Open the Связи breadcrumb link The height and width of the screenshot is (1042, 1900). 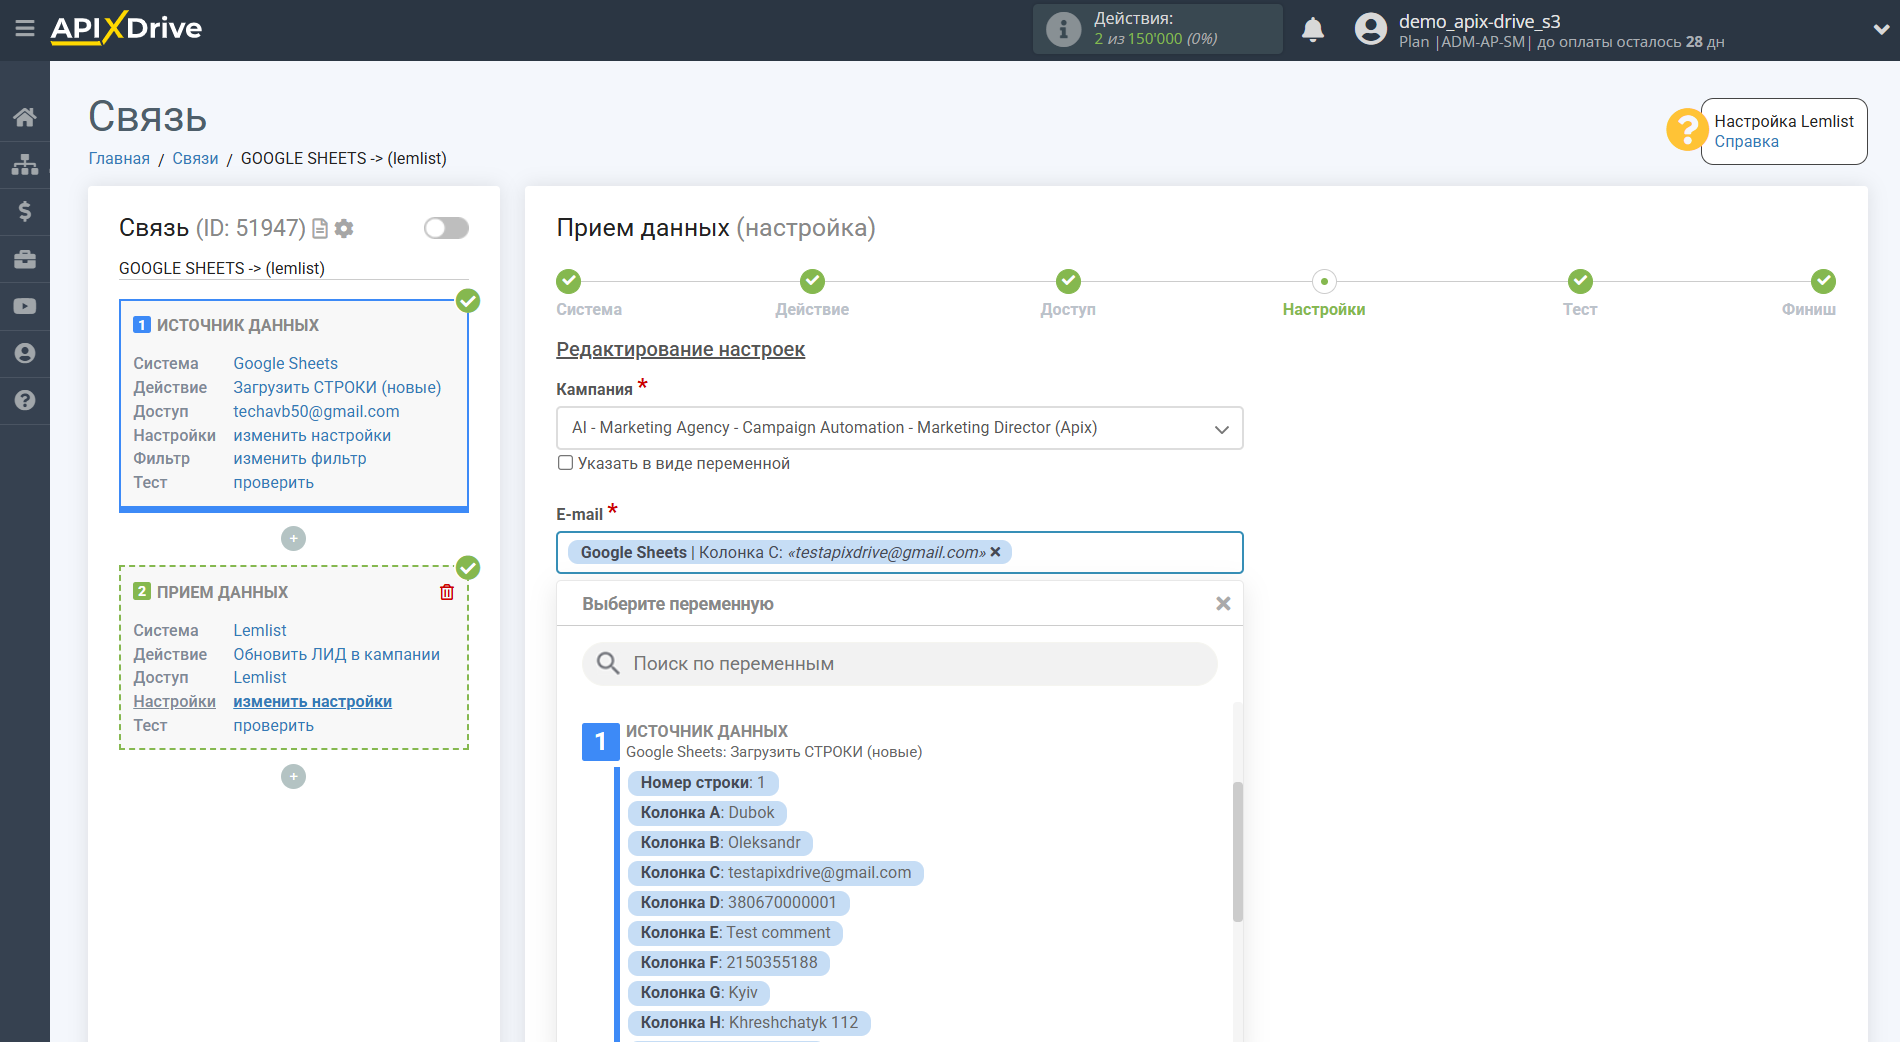[x=195, y=158]
